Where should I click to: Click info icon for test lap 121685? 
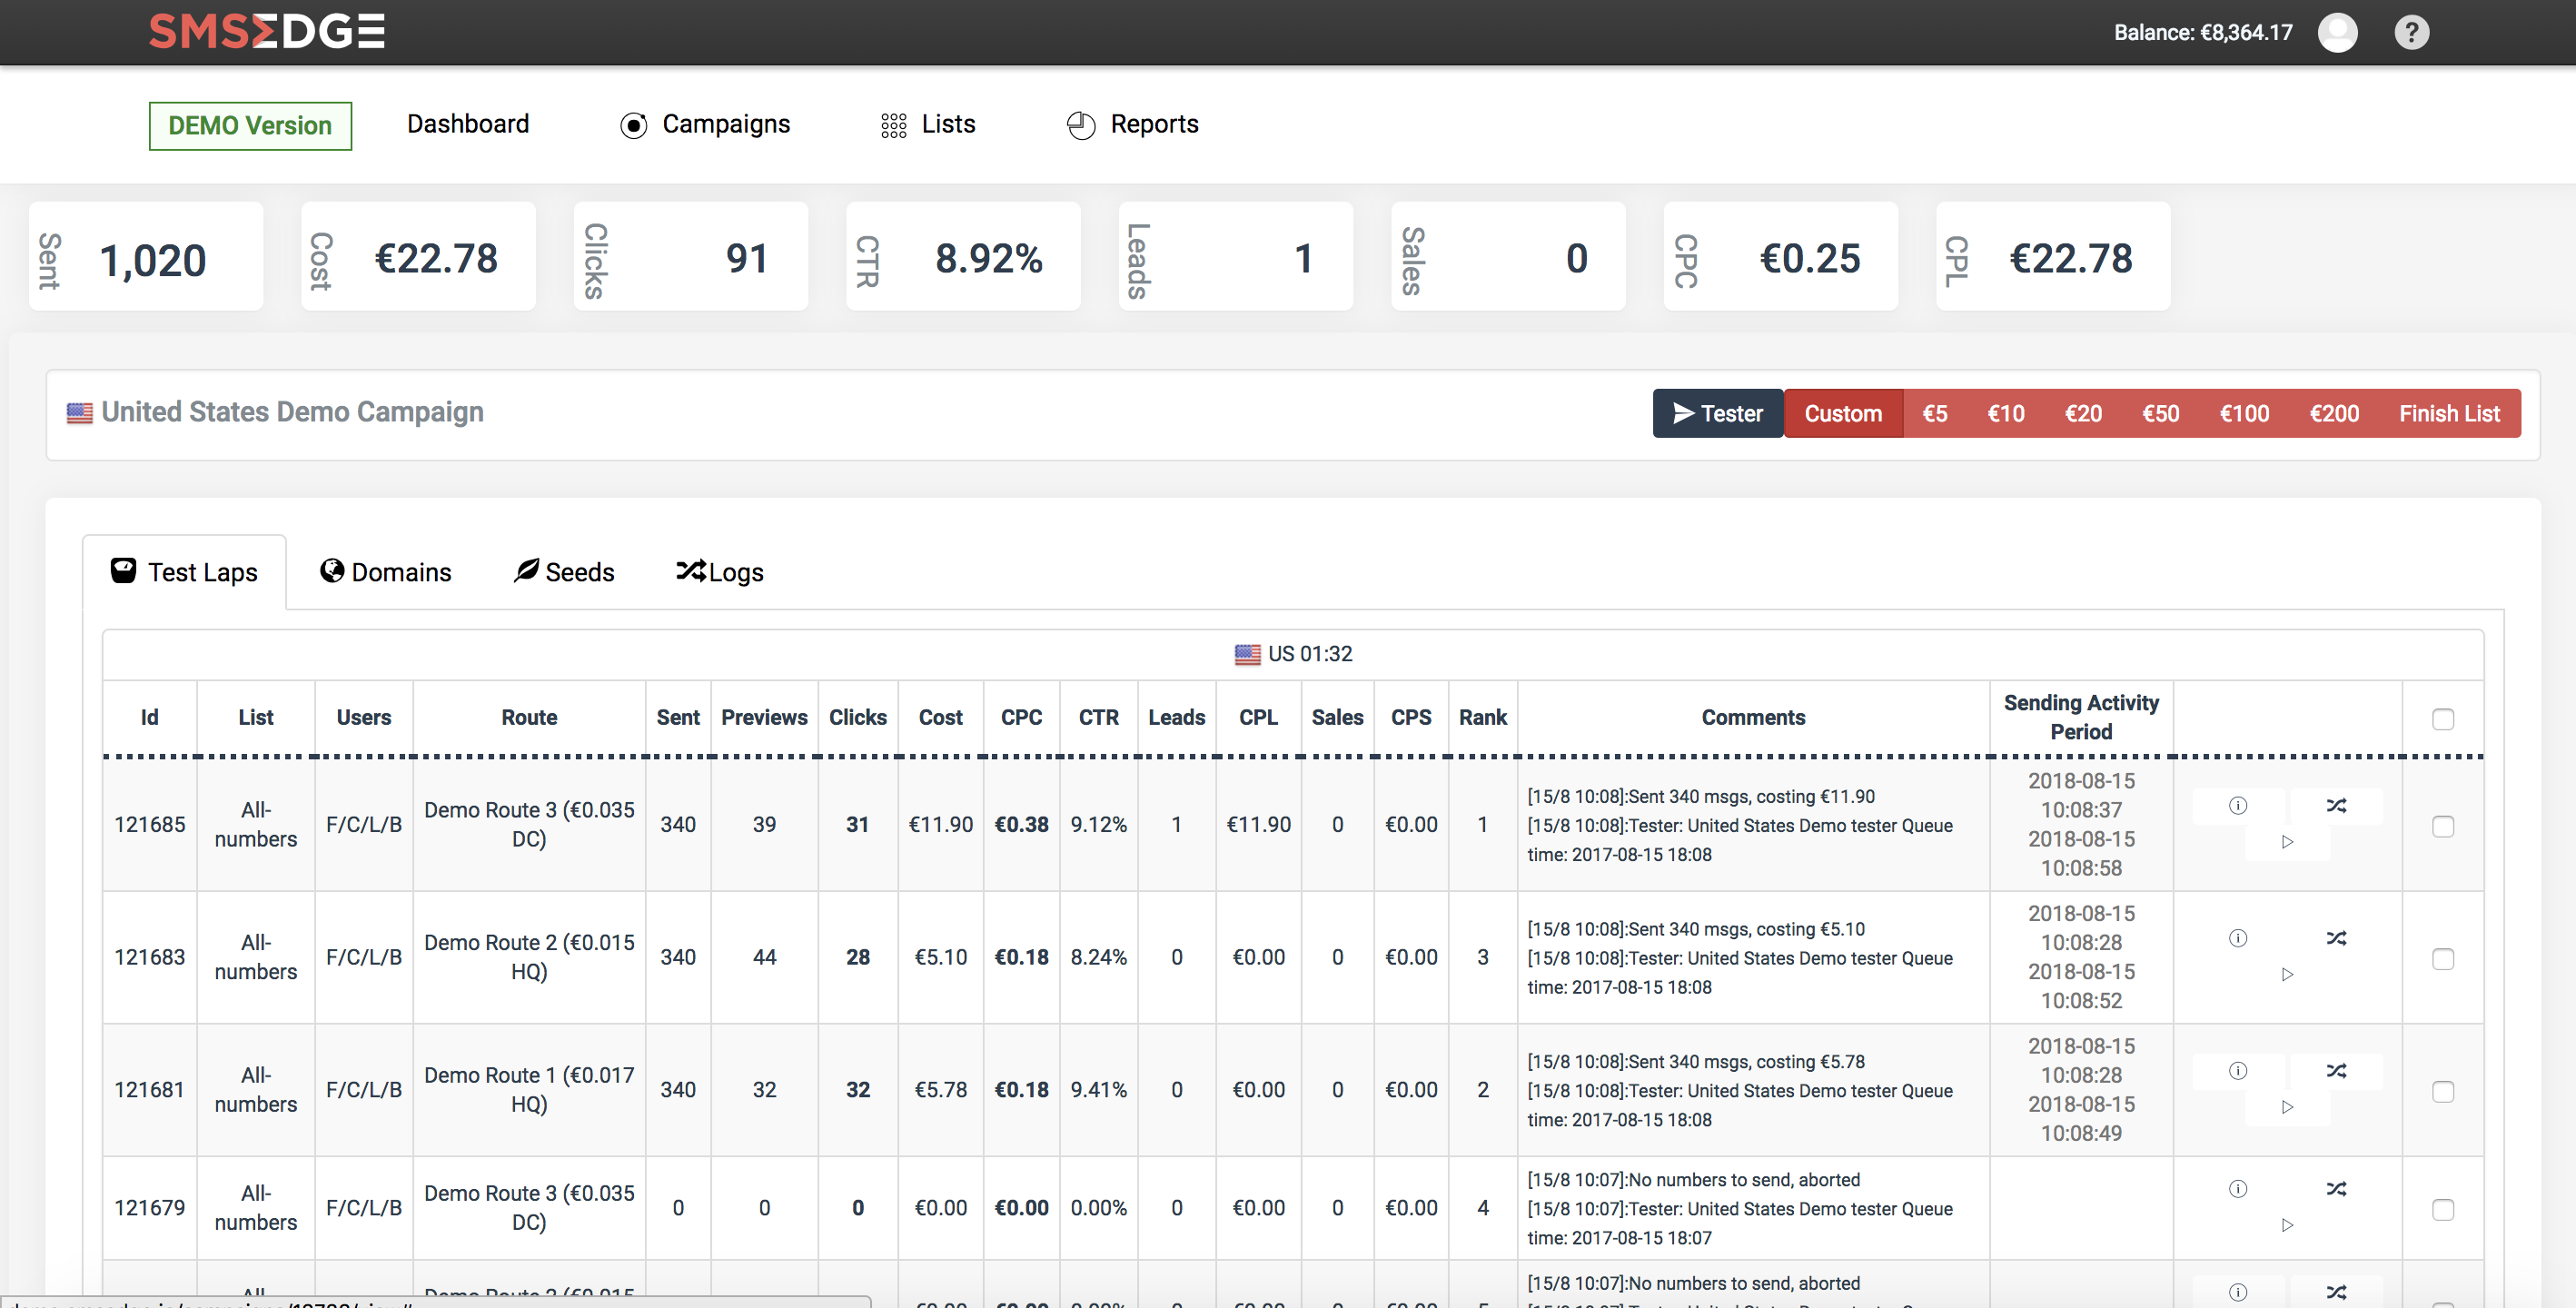[x=2238, y=806]
